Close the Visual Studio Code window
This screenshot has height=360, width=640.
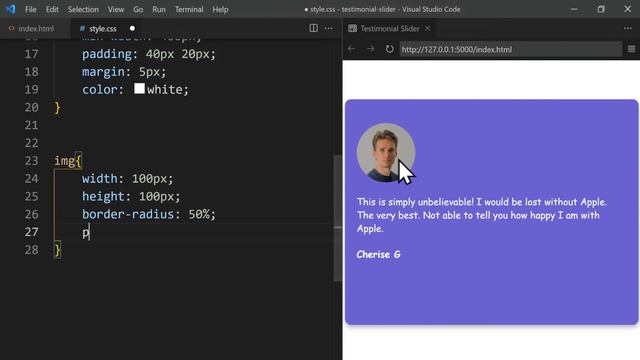(x=628, y=9)
